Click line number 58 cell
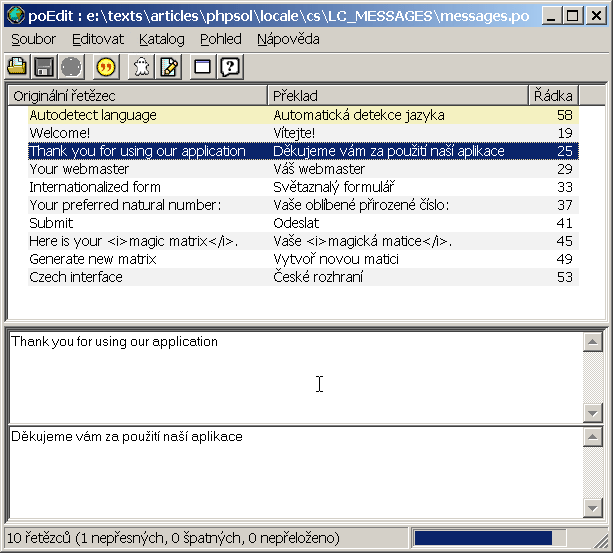 pos(565,115)
